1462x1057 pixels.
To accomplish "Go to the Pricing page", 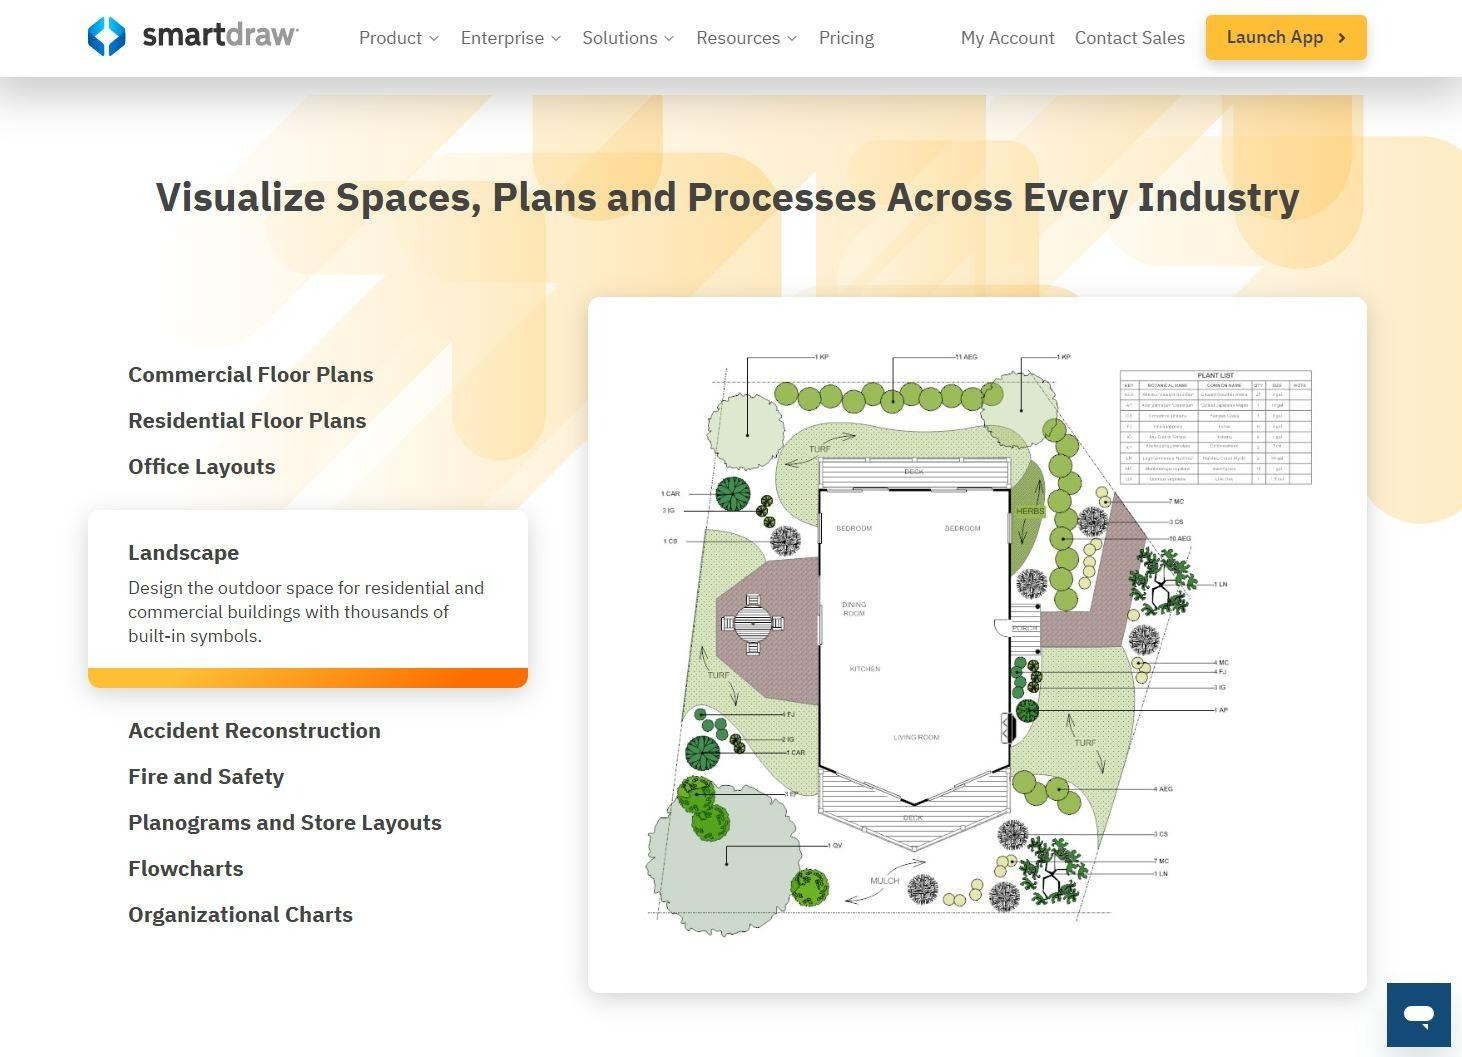I will click(x=846, y=38).
